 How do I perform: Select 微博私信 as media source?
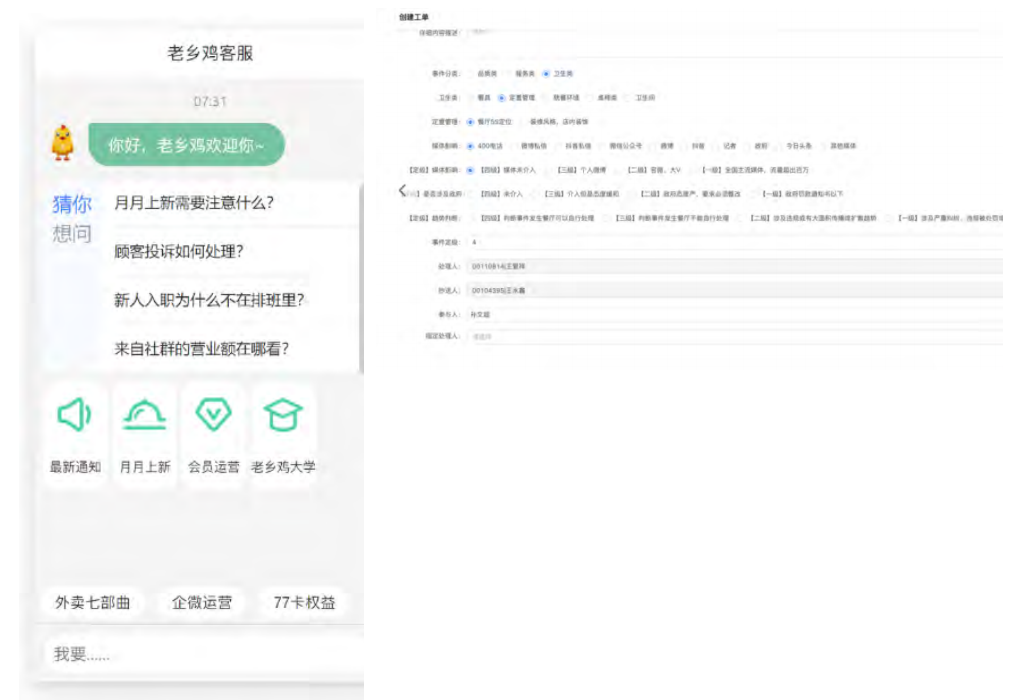[512, 146]
